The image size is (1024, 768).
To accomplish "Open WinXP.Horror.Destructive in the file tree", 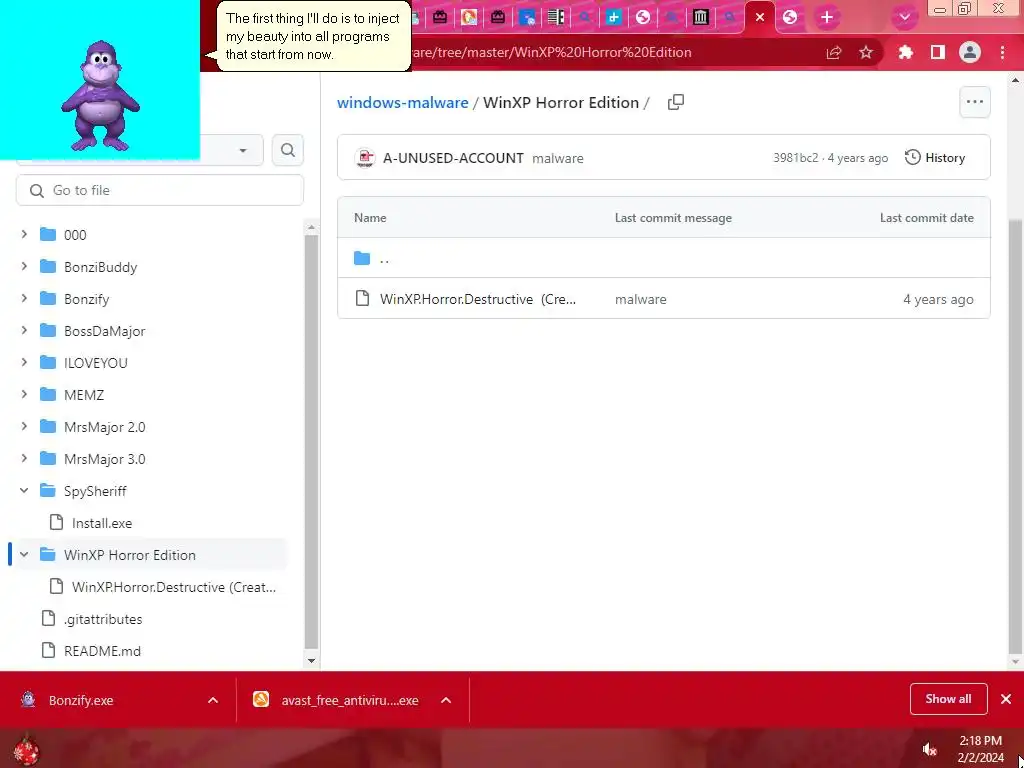I will pyautogui.click(x=174, y=587).
